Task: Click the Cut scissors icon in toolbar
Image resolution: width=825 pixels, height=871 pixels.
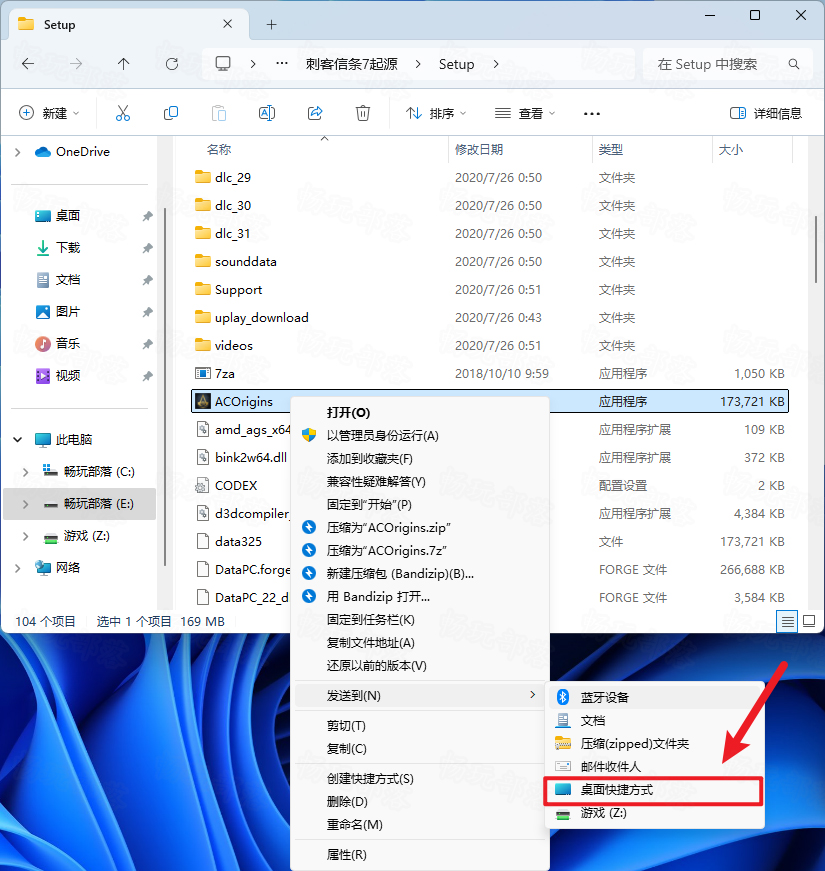Action: click(x=123, y=113)
